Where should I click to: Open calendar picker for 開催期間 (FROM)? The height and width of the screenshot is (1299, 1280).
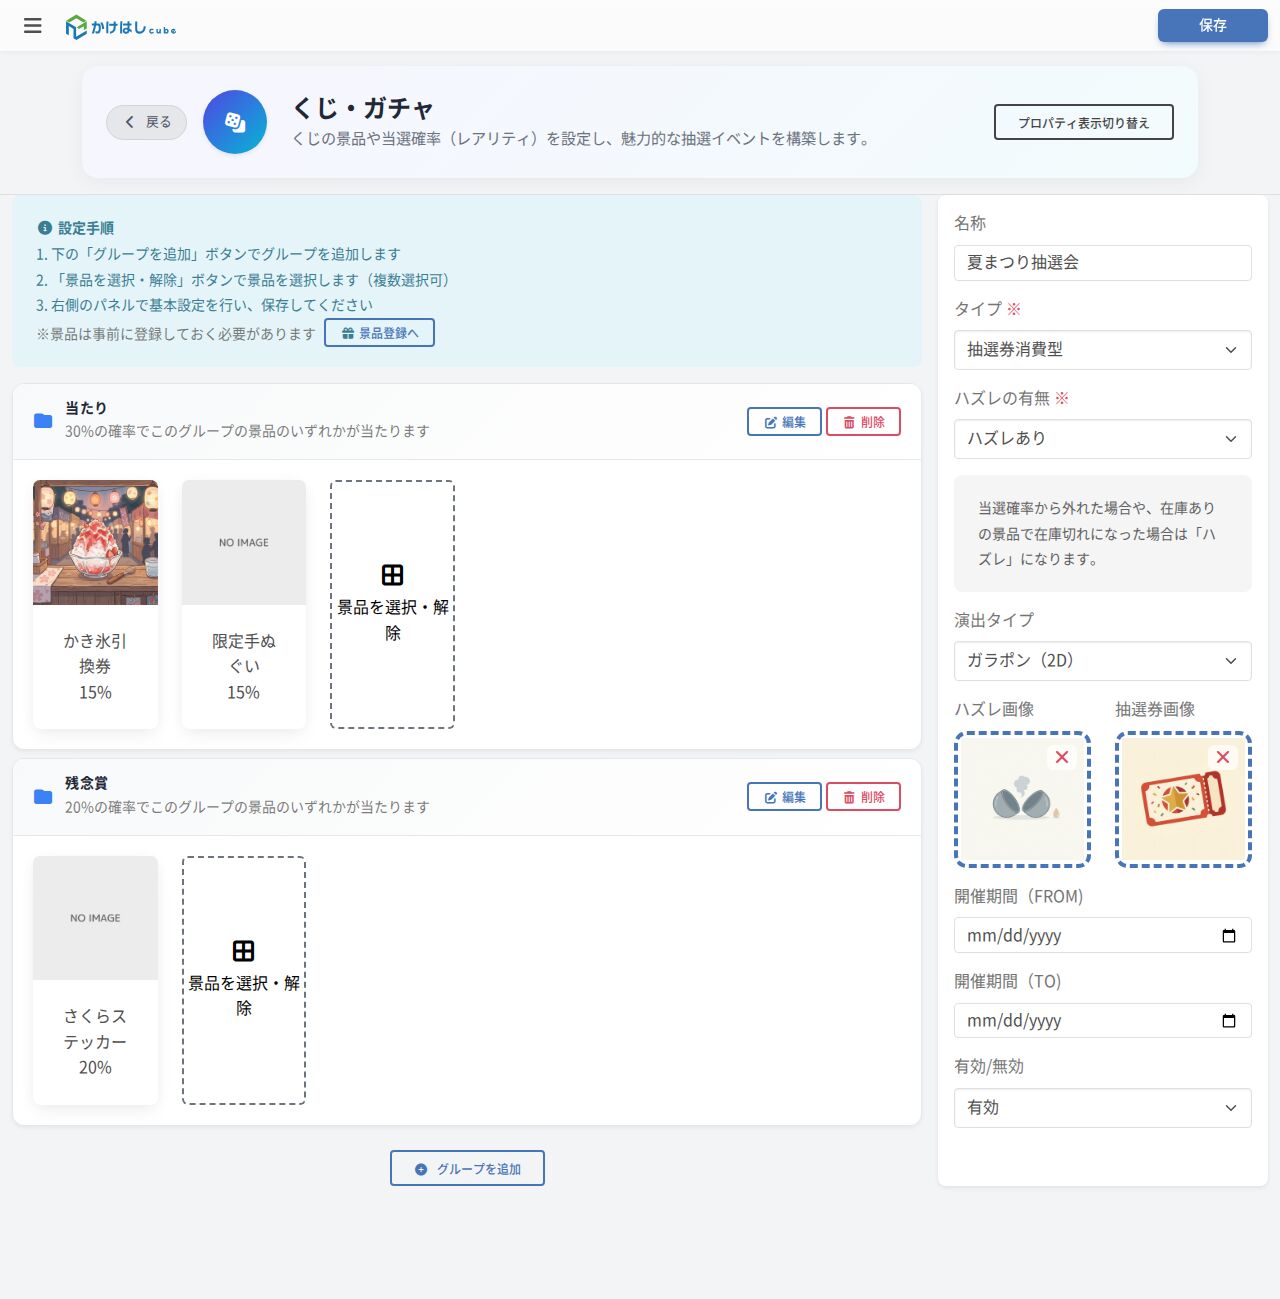pyautogui.click(x=1229, y=936)
